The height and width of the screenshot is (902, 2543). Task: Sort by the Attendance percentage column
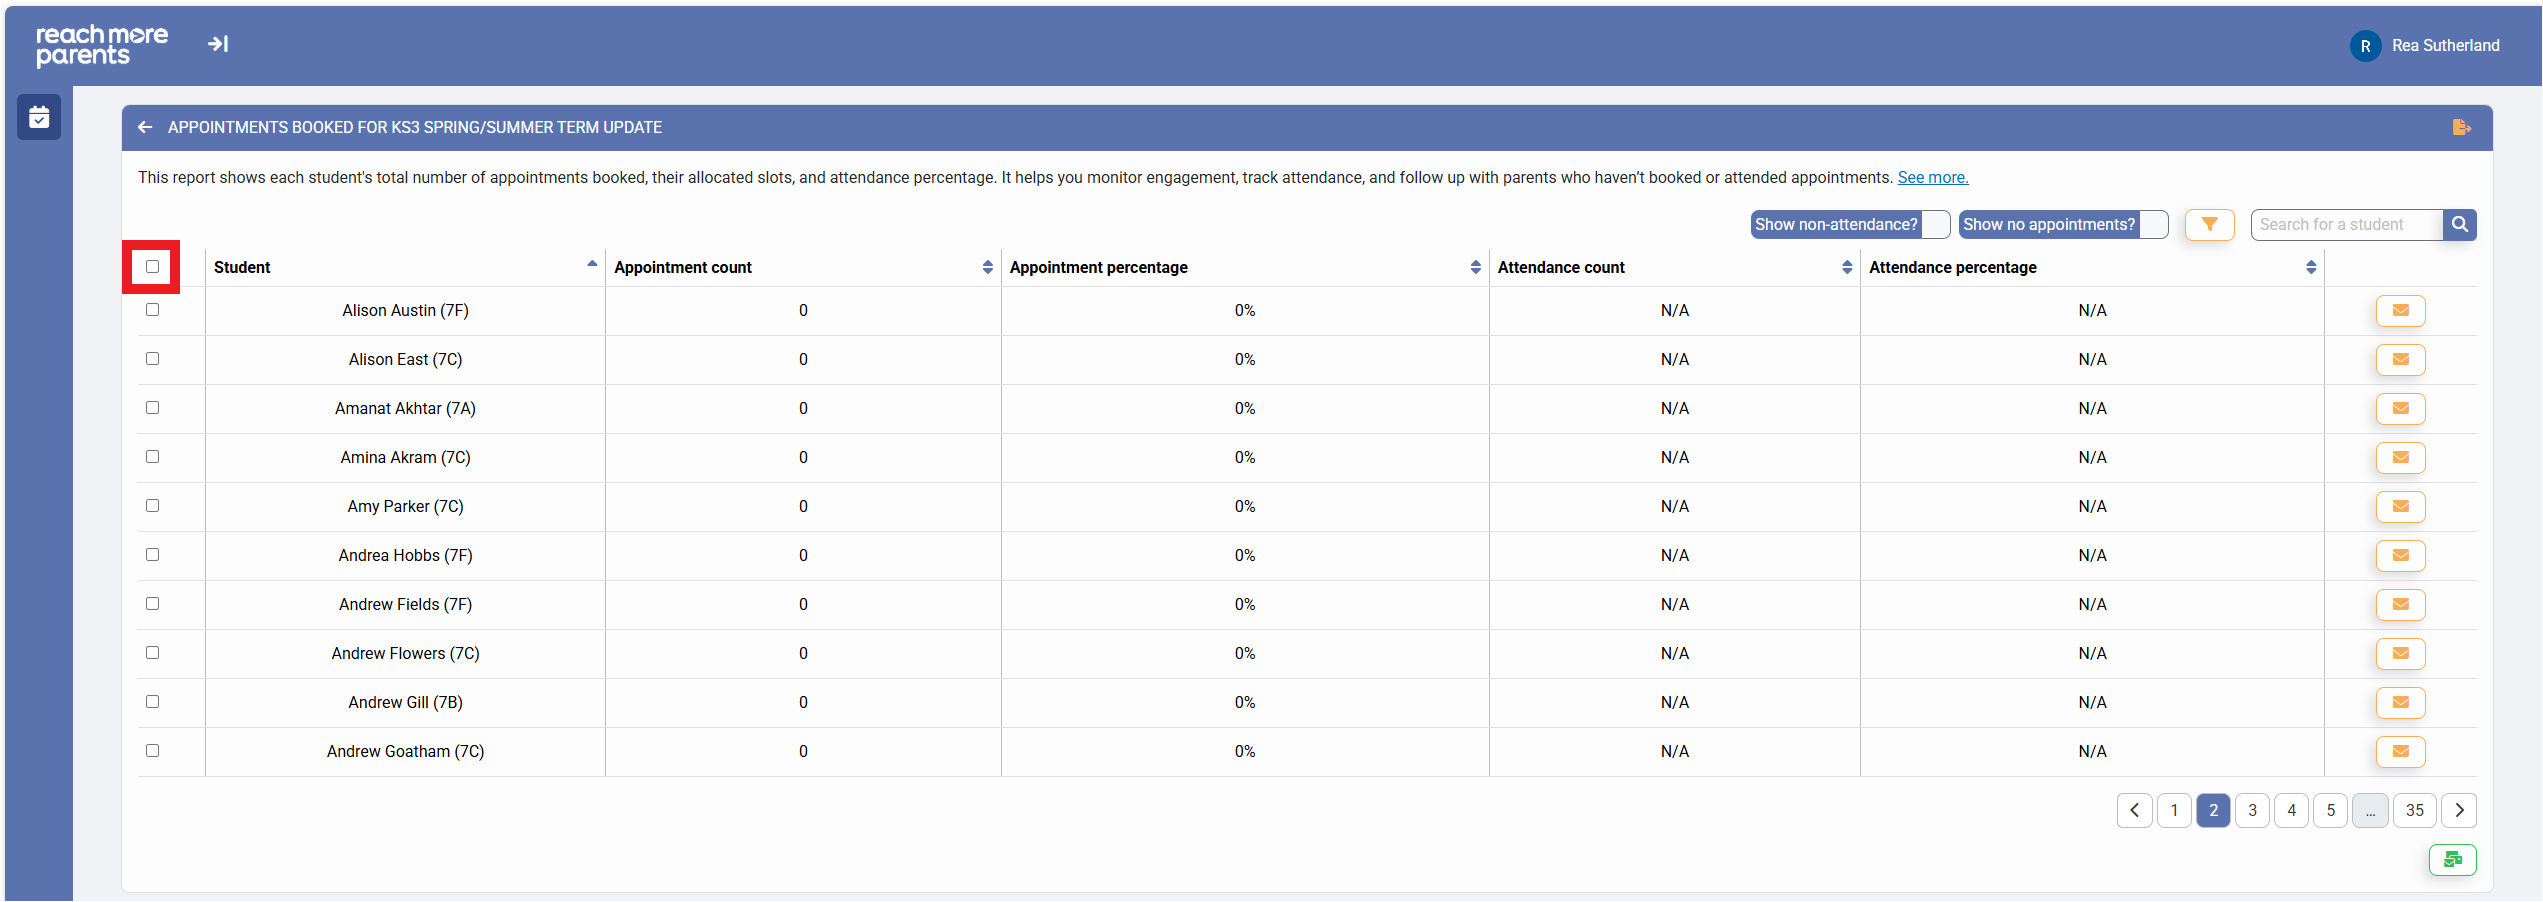click(2310, 267)
